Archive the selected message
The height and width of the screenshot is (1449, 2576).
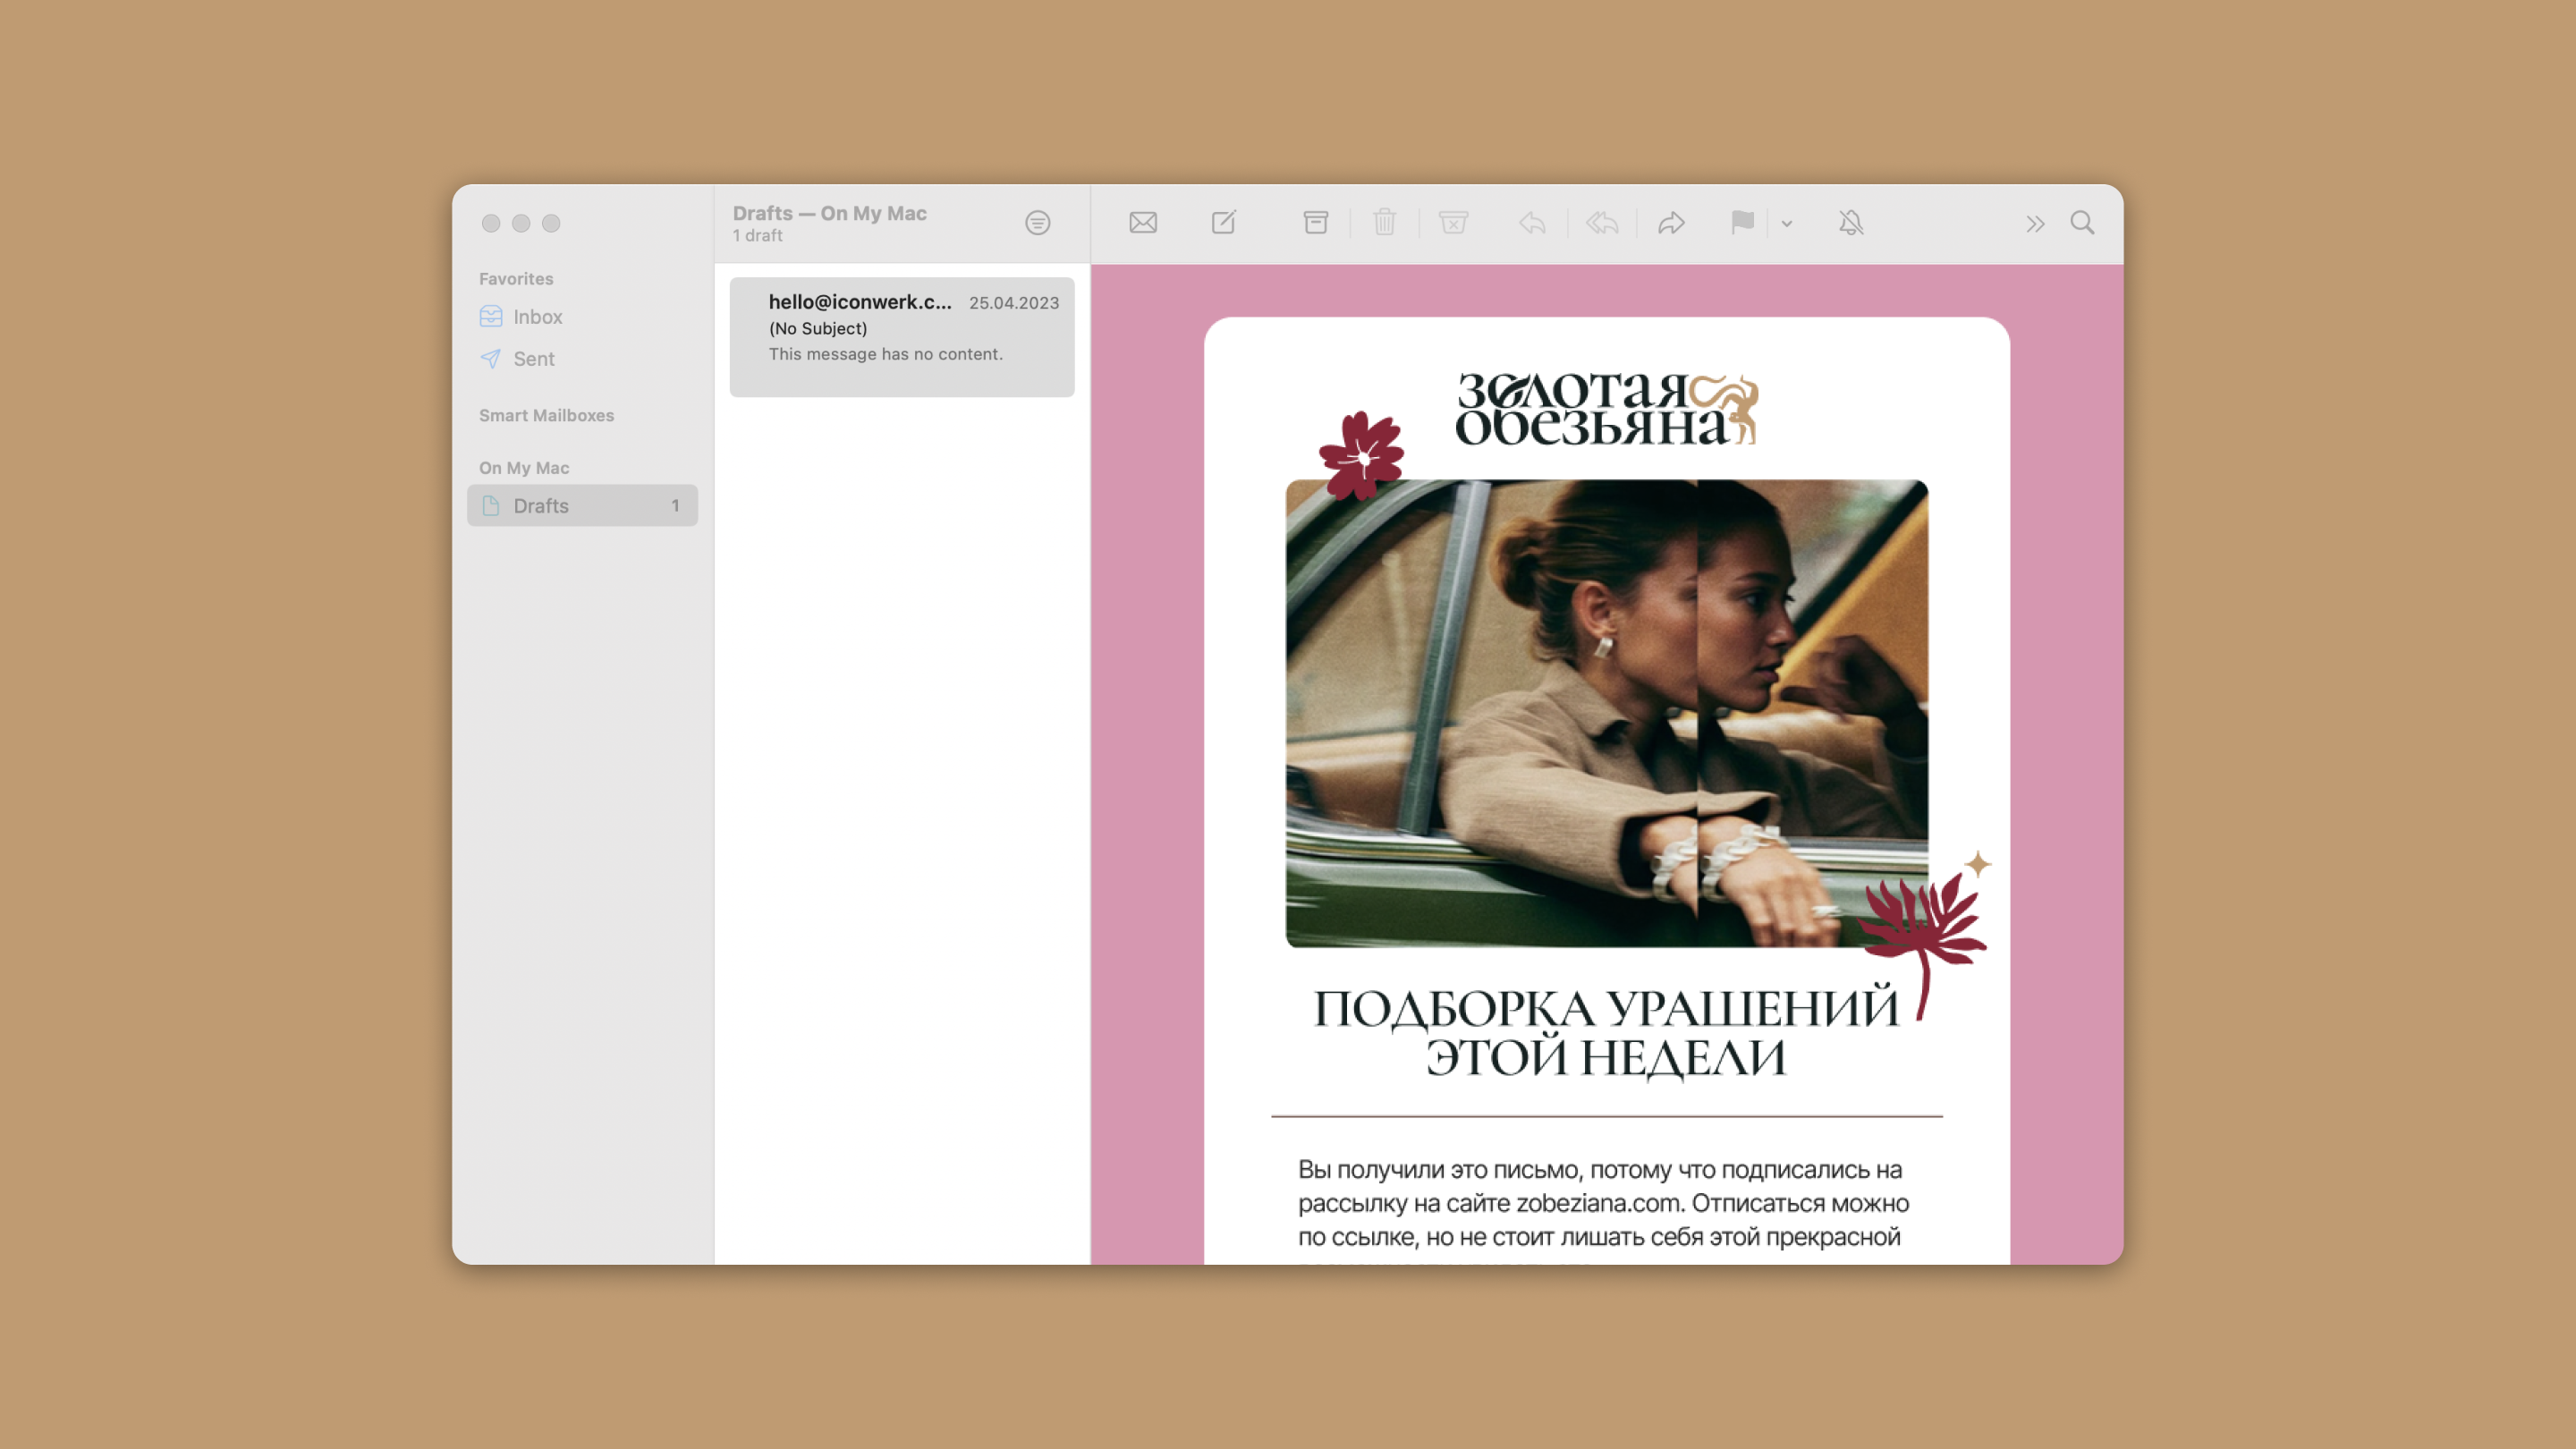[1316, 222]
